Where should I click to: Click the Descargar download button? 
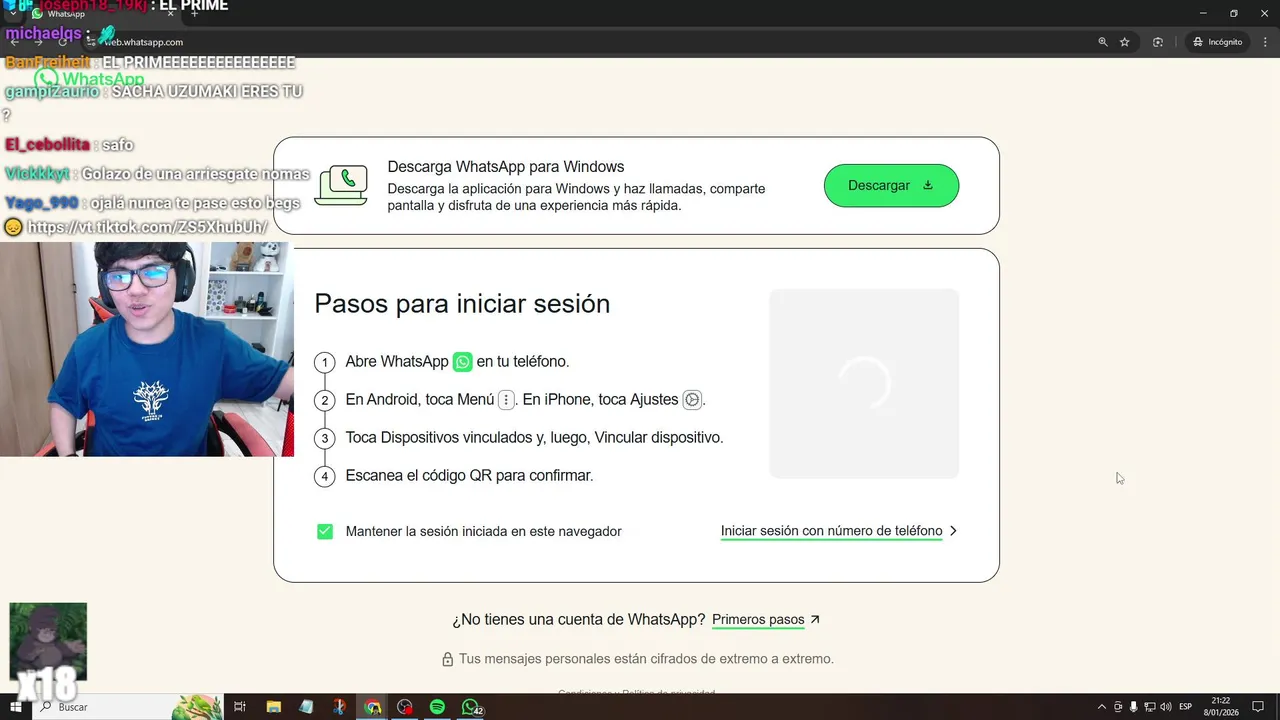891,186
